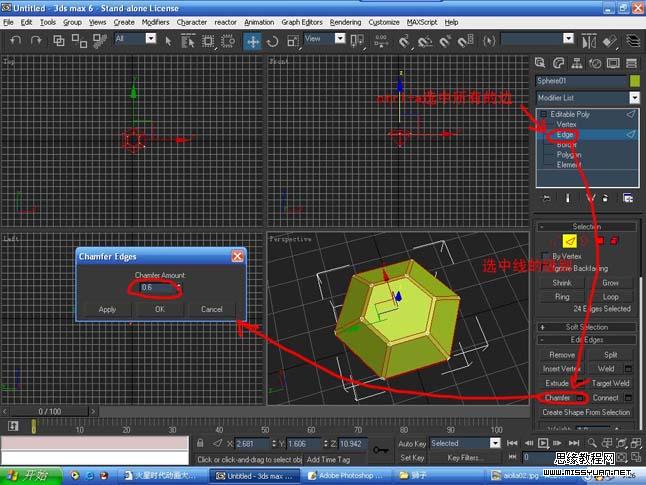The image size is (646, 485).
Task: Switch to the Hierarchy command panel tab
Action: pyautogui.click(x=577, y=63)
